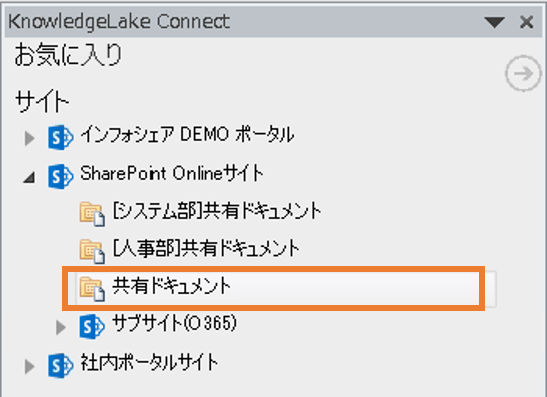
Task: Select the サイト heading
Action: pyautogui.click(x=42, y=101)
